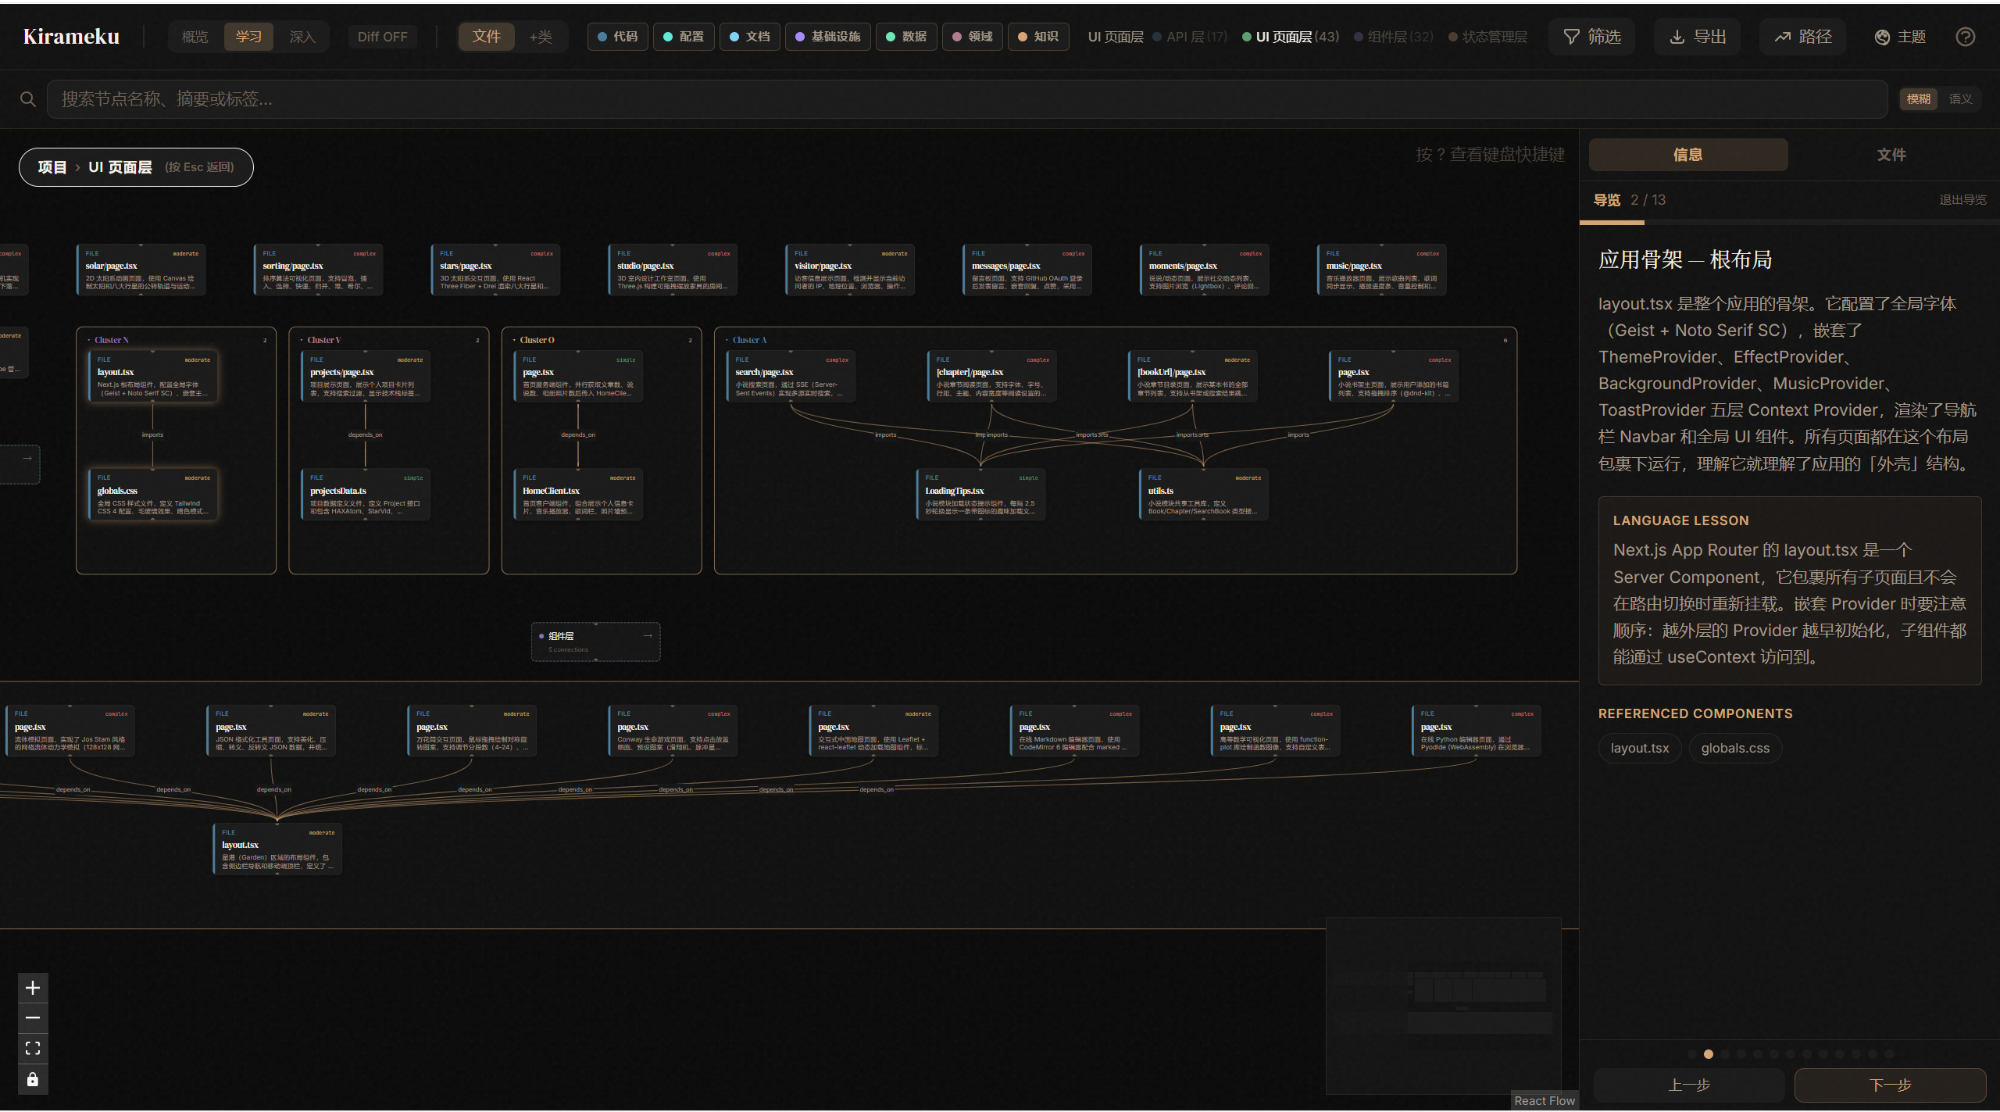Click the 上一步 previous step button
The width and height of the screenshot is (2000, 1112).
click(x=1689, y=1085)
